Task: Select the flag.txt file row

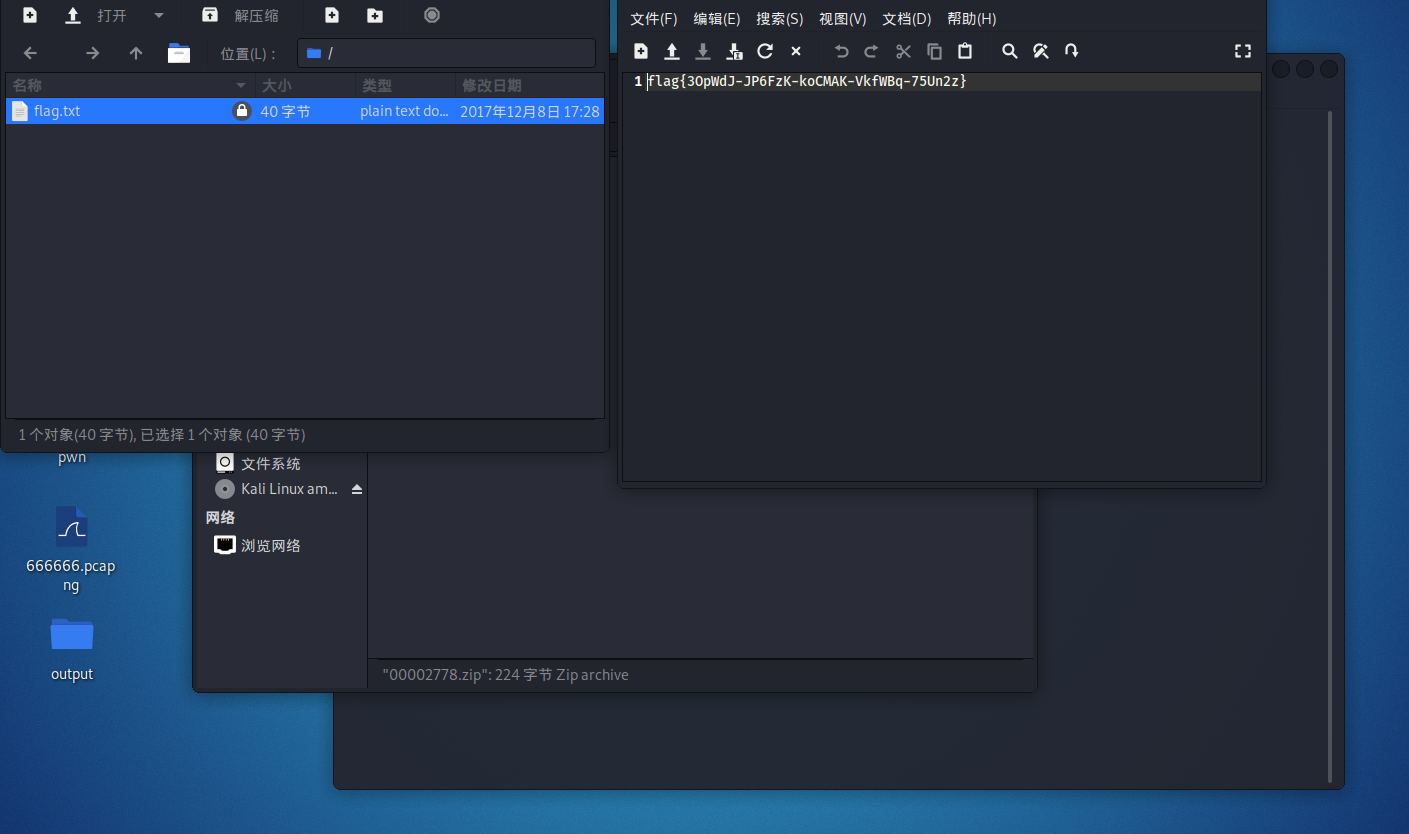Action: tap(305, 111)
